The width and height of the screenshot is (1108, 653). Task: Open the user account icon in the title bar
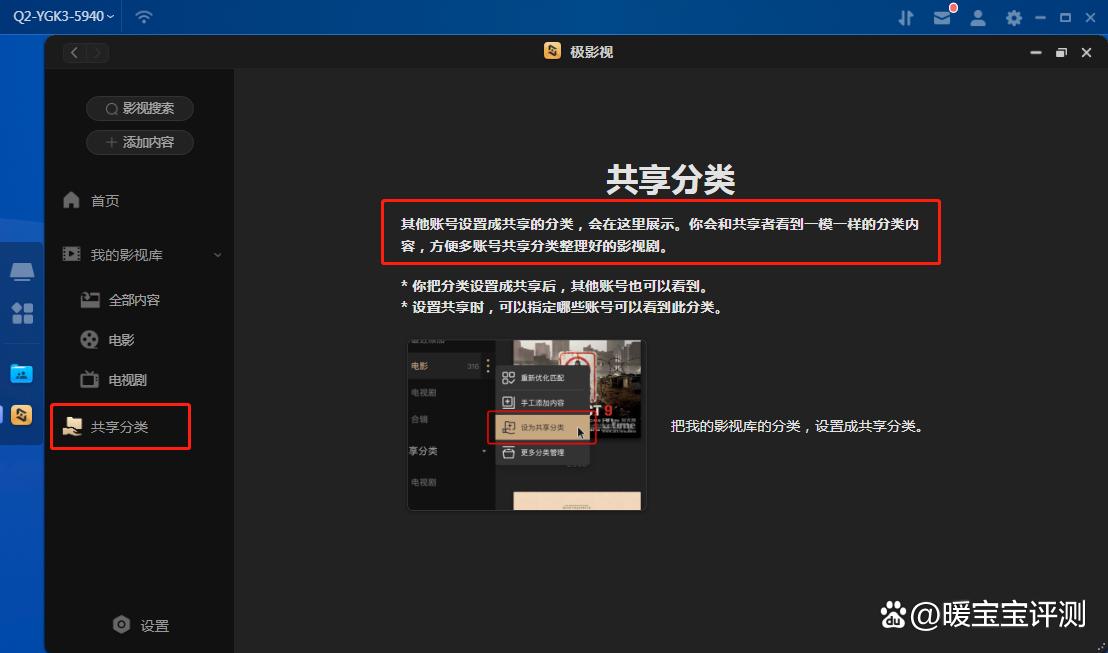point(978,17)
